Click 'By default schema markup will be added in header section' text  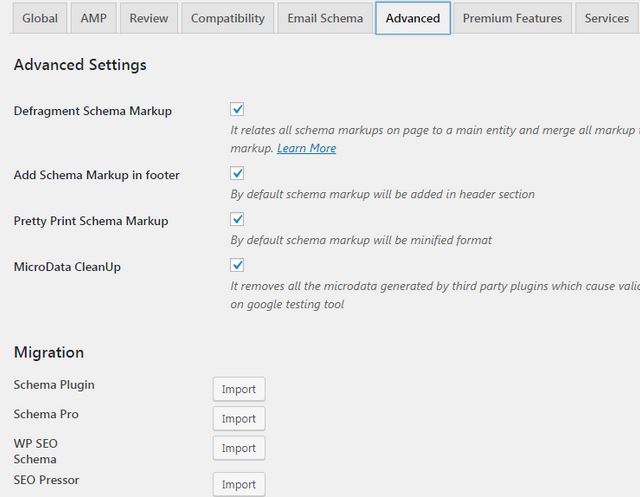pyautogui.click(x=382, y=194)
